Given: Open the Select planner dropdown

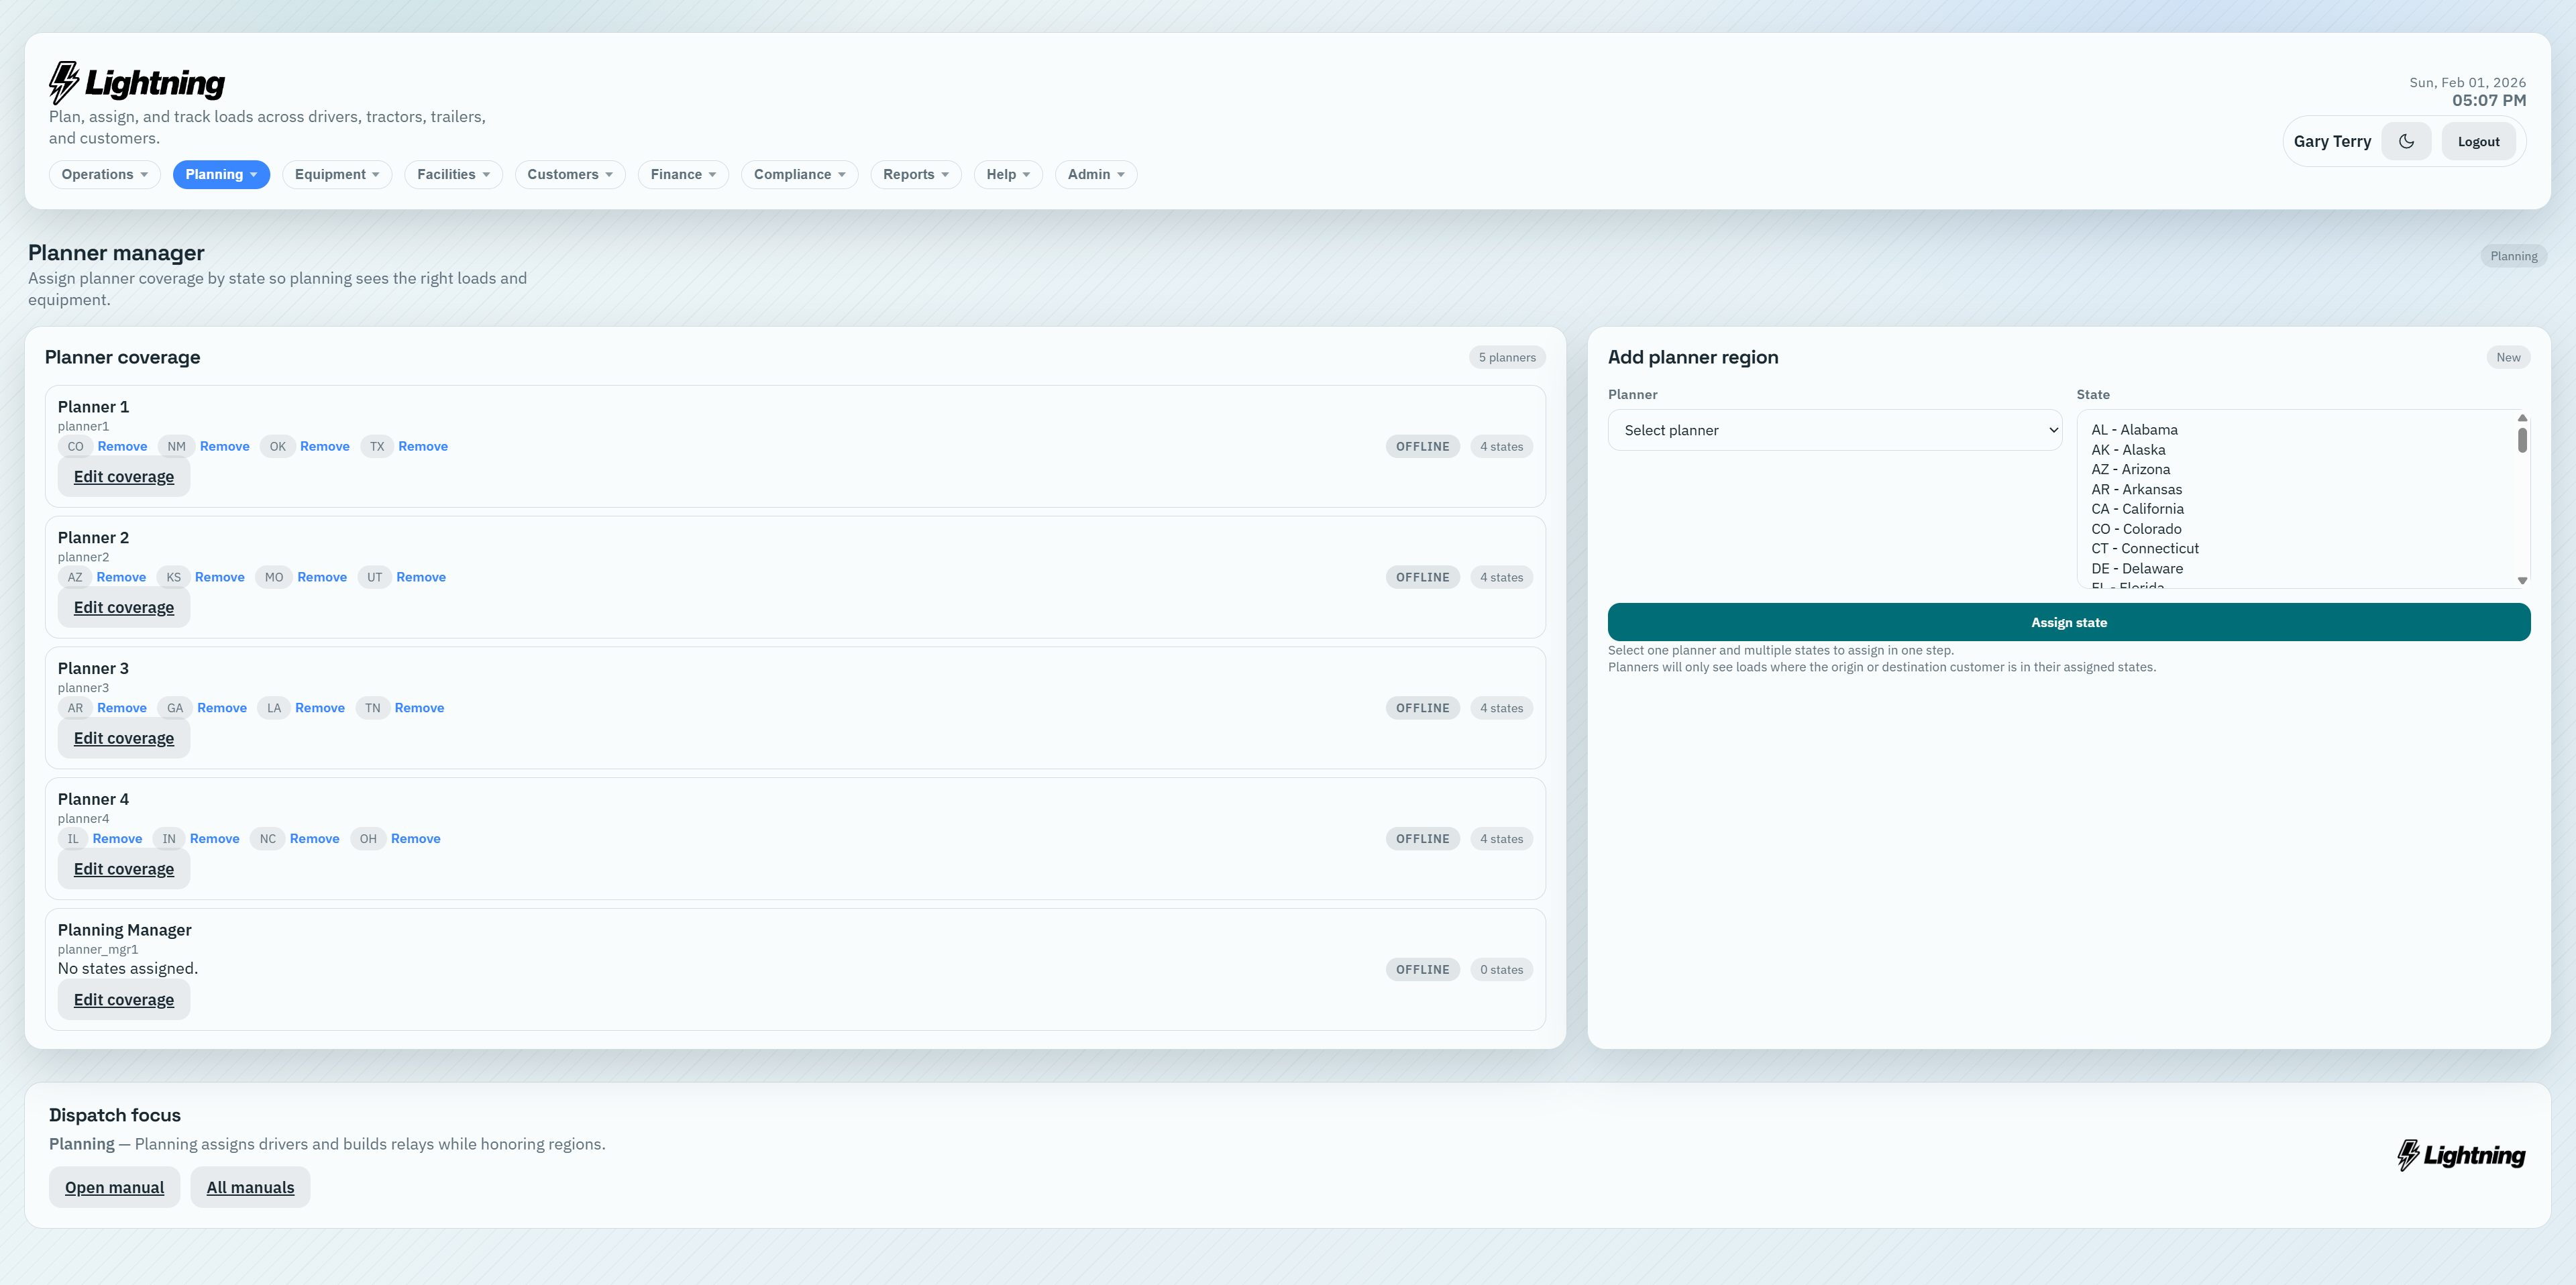Looking at the screenshot, I should [x=1834, y=430].
